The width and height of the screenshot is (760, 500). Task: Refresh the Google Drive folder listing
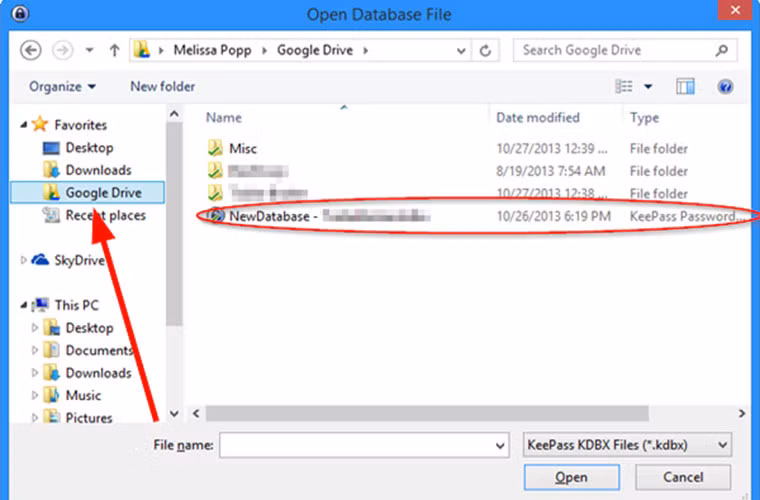(486, 50)
